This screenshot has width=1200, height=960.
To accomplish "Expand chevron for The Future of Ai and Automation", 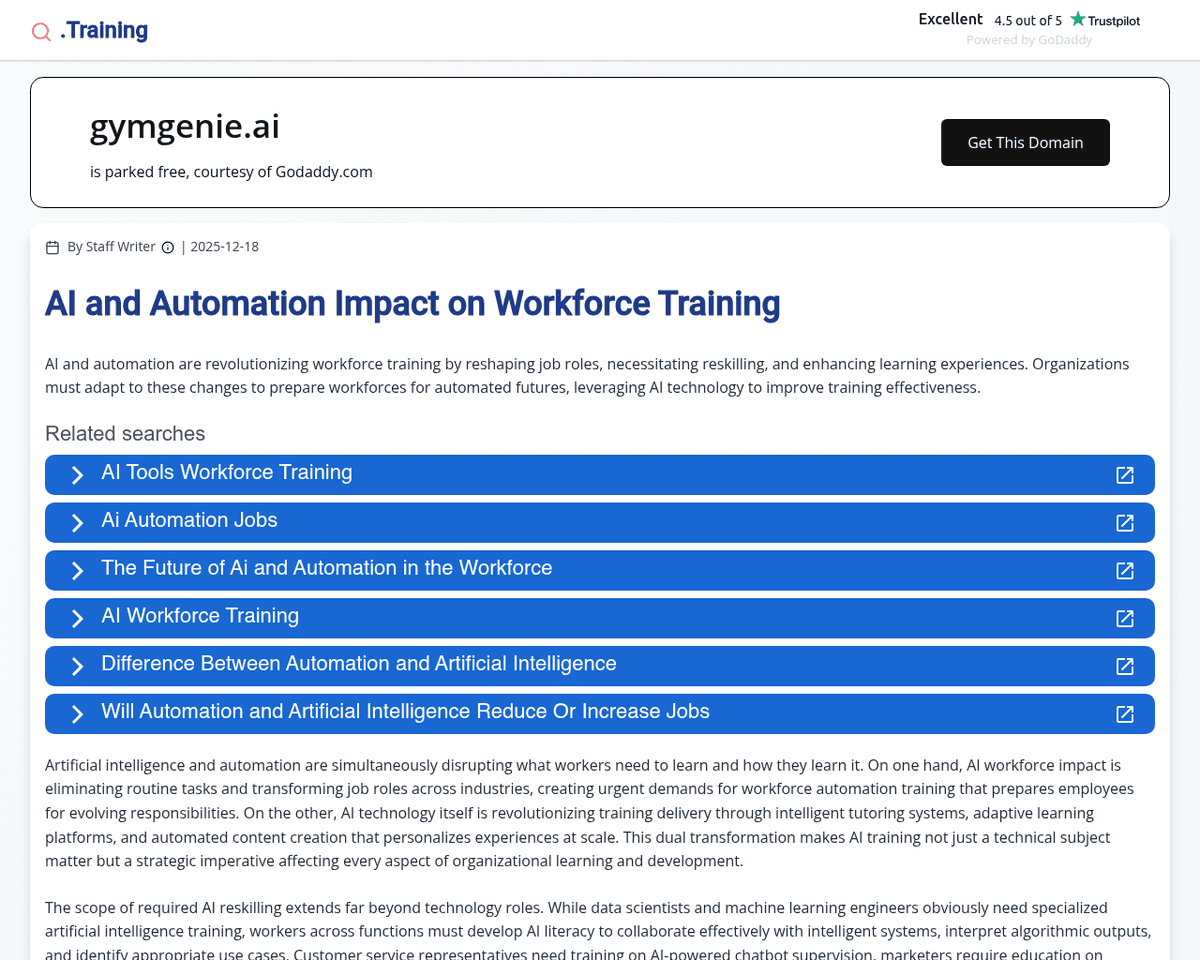I will 77,571.
